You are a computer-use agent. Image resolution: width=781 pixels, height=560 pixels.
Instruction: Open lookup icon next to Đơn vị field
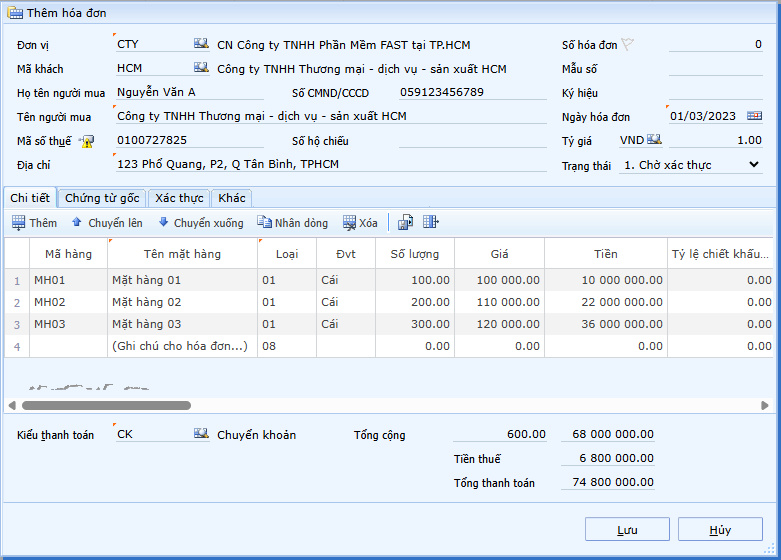(201, 45)
